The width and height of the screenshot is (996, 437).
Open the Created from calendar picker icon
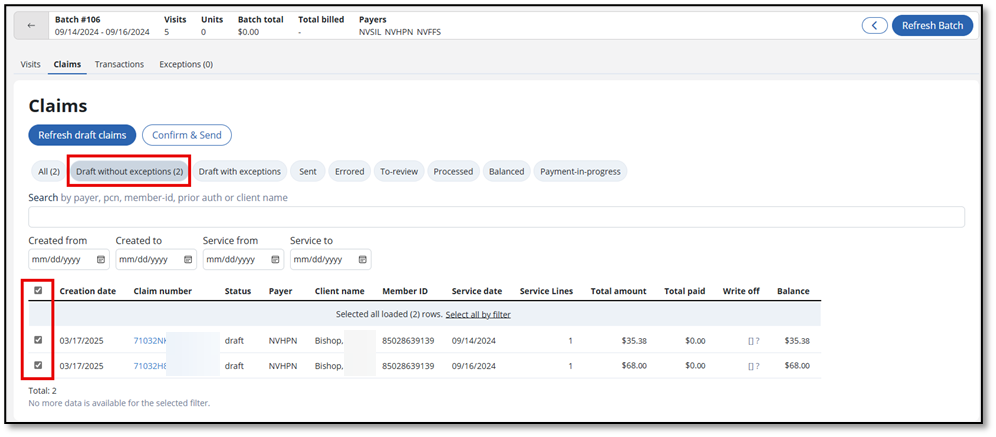coord(101,260)
